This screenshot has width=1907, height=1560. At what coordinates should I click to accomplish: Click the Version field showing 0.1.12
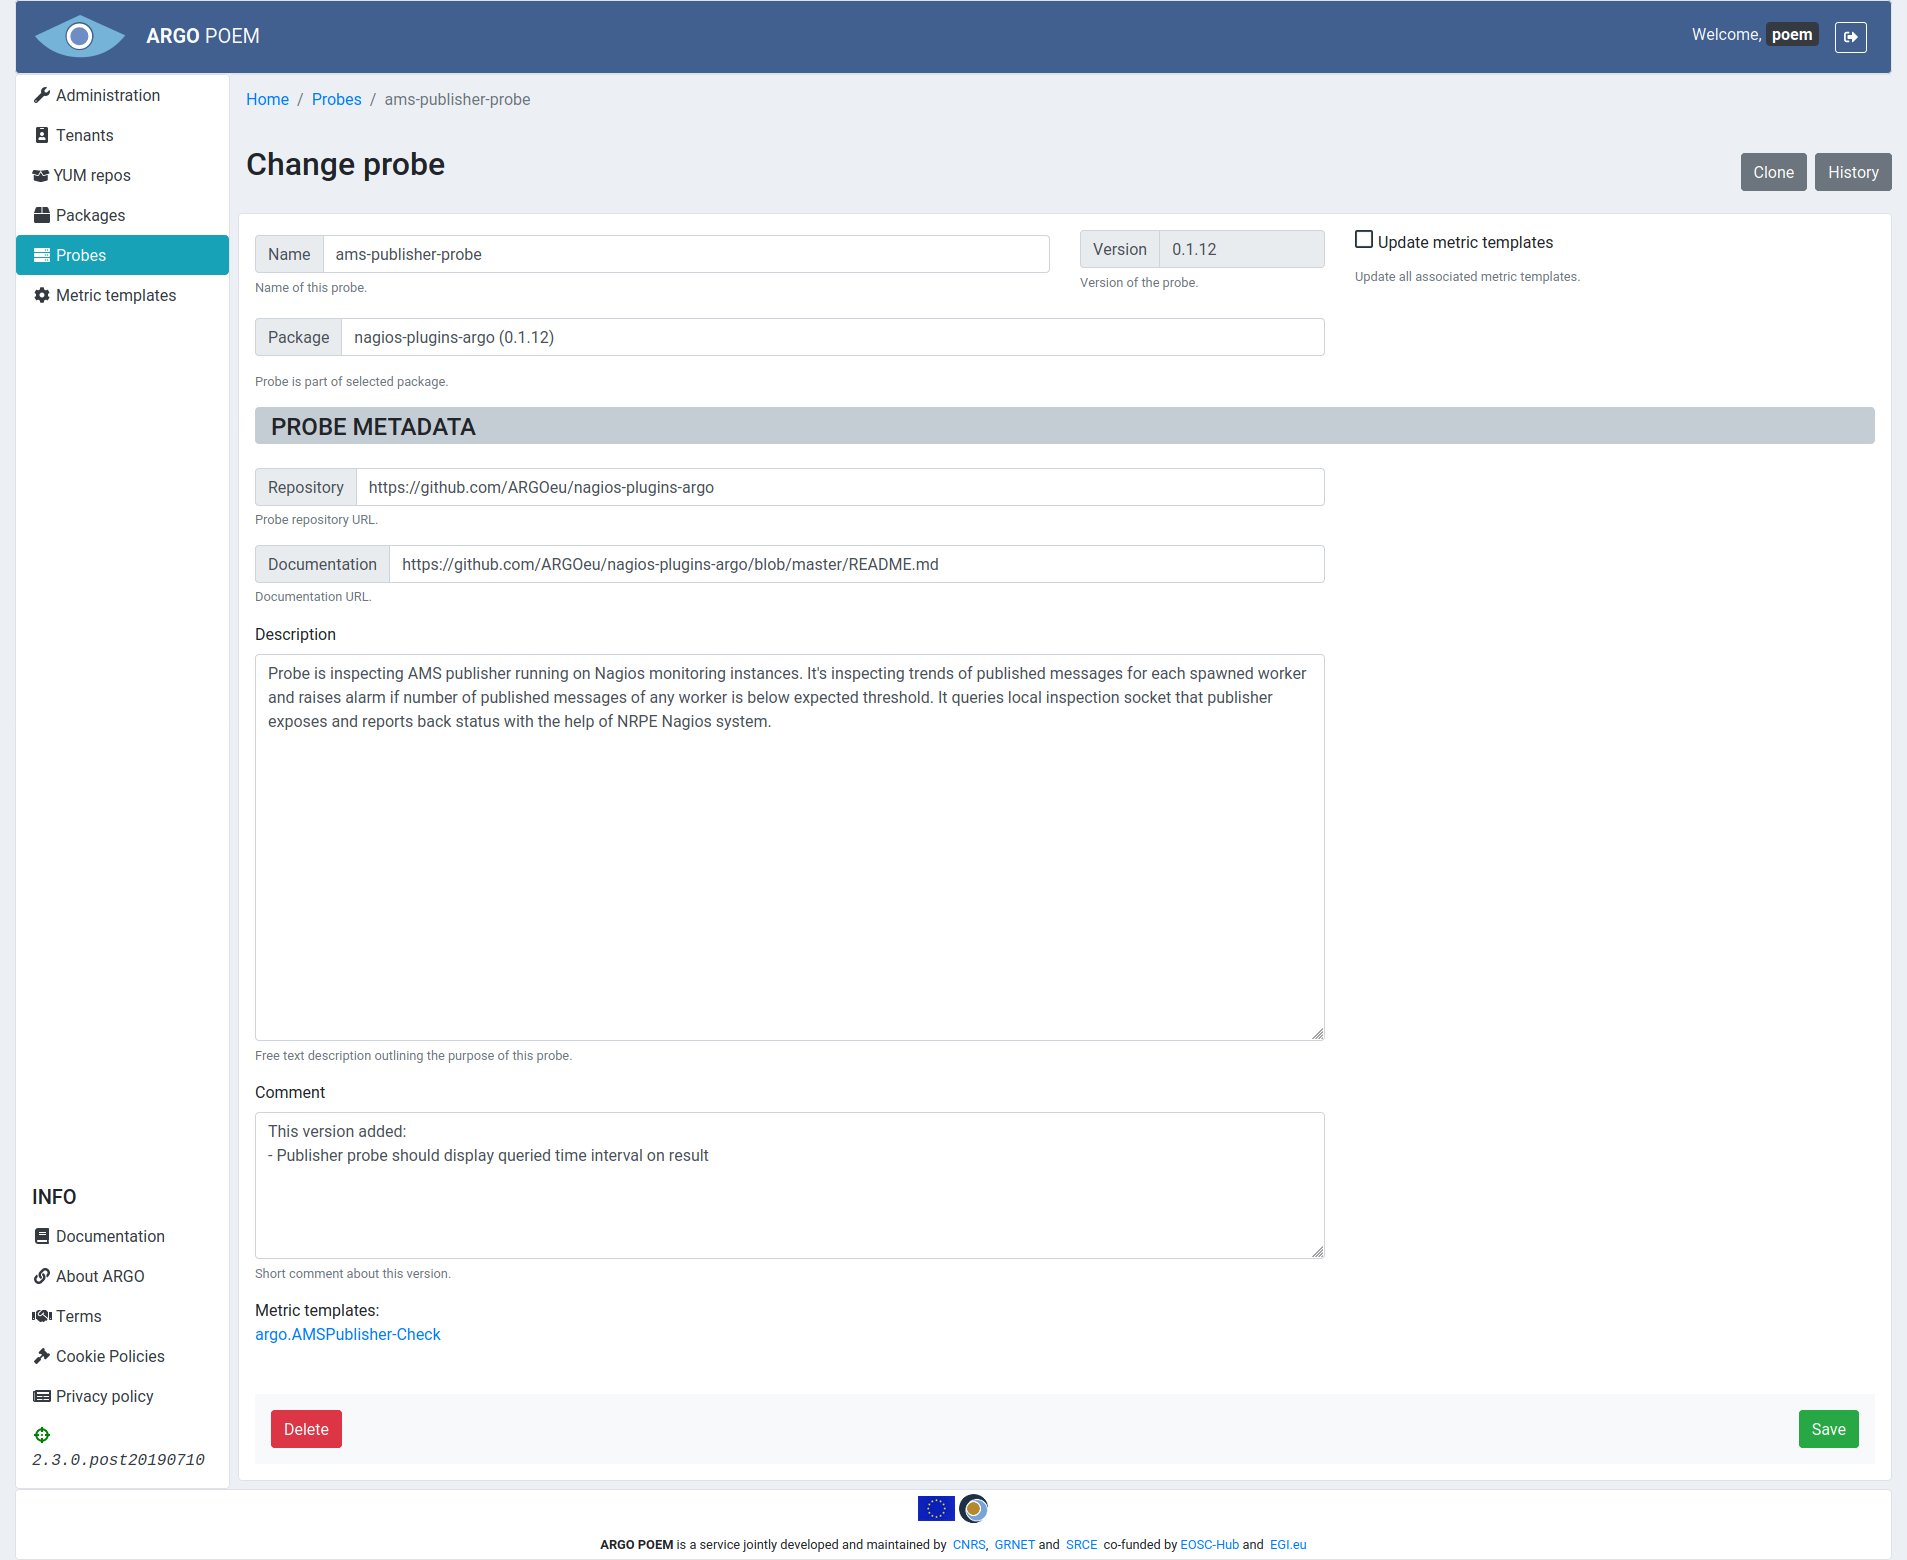tap(1241, 249)
